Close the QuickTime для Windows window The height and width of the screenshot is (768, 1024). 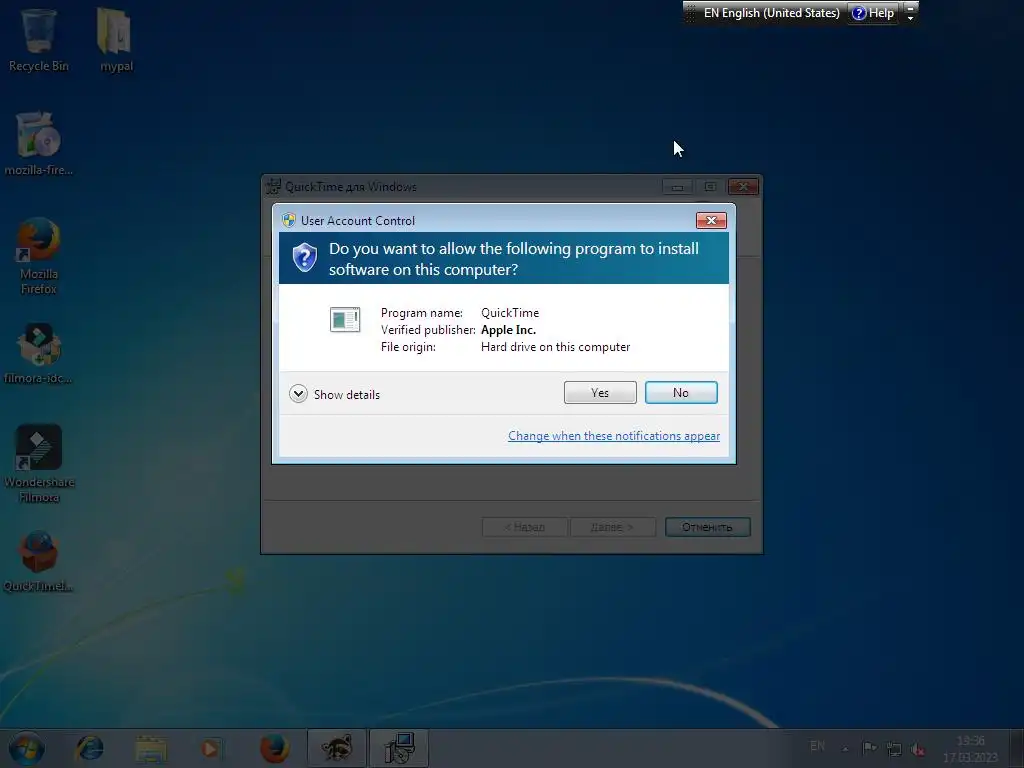(743, 187)
